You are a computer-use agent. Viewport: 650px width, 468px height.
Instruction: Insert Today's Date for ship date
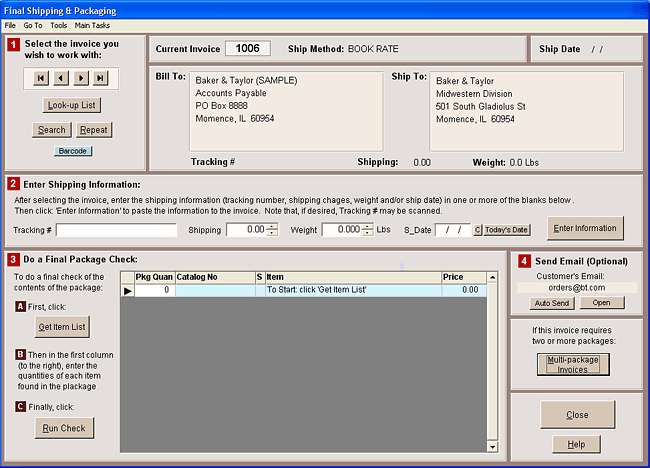coord(507,230)
